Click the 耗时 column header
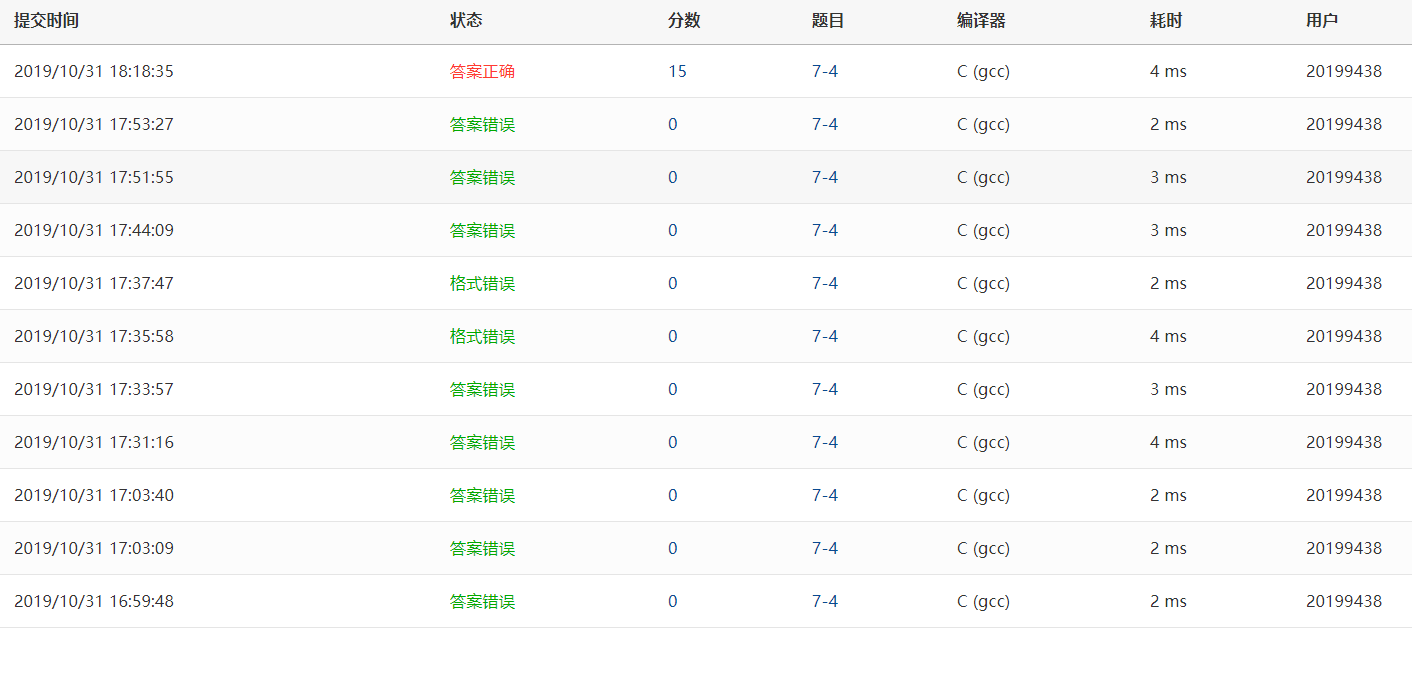1412x673 pixels. click(1166, 21)
